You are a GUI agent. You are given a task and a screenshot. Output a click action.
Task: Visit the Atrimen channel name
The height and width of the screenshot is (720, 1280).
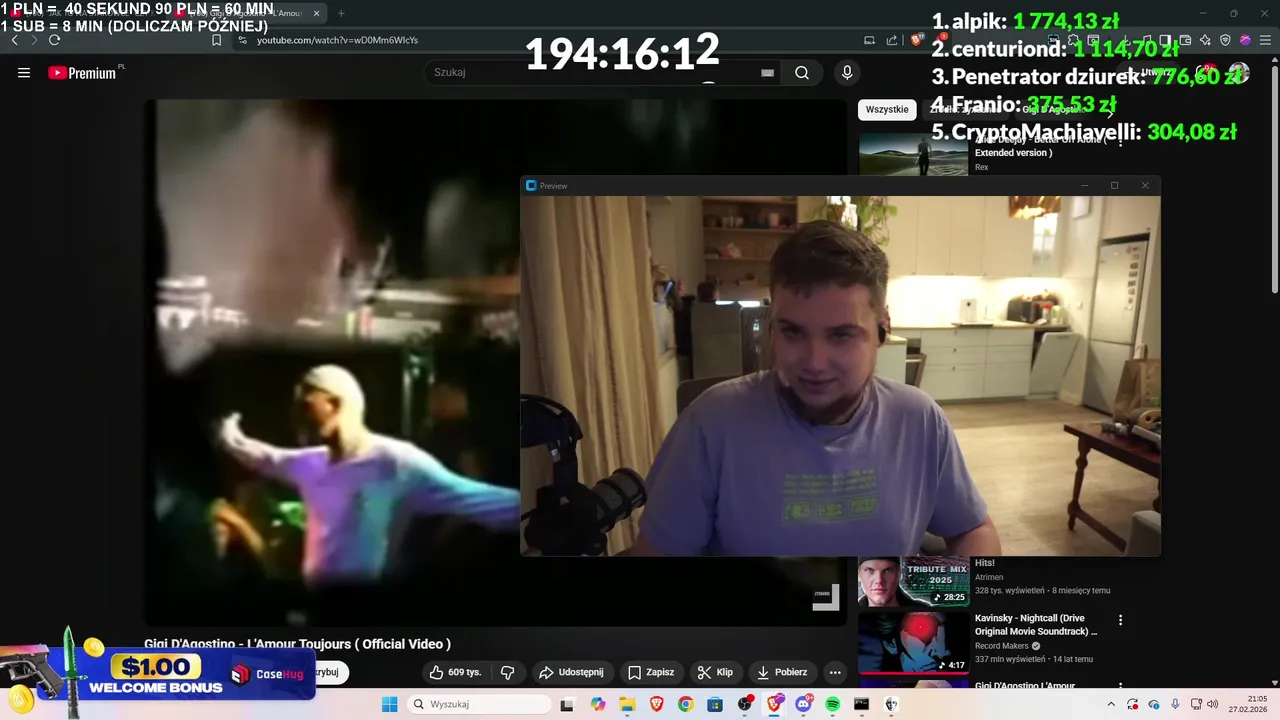coord(989,577)
